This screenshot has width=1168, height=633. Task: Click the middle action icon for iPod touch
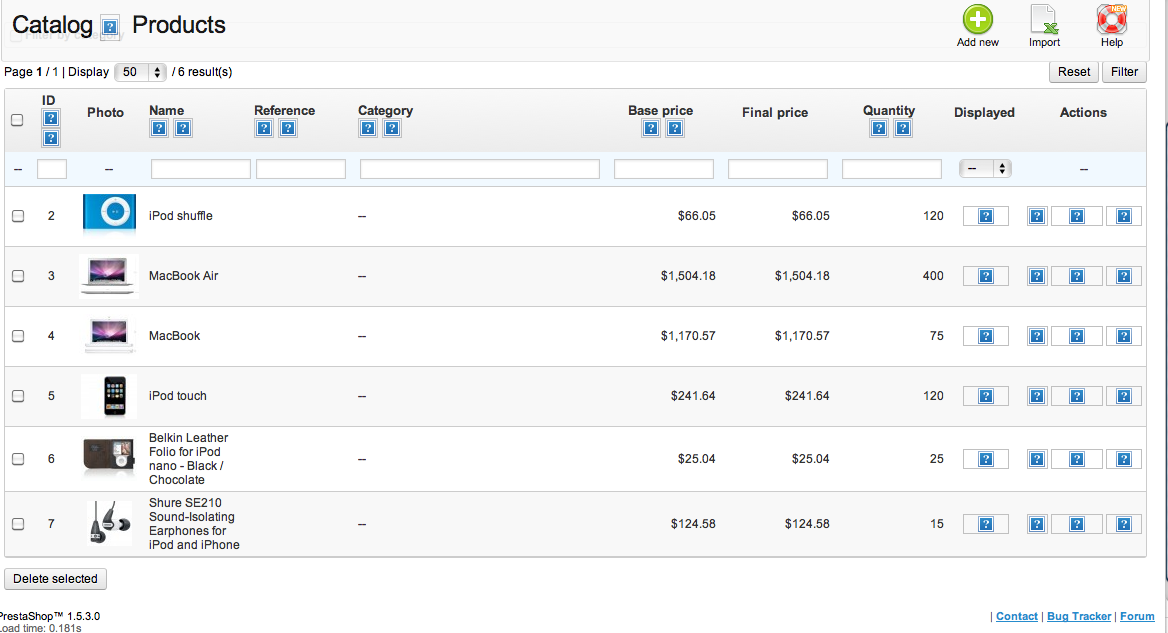click(1077, 396)
